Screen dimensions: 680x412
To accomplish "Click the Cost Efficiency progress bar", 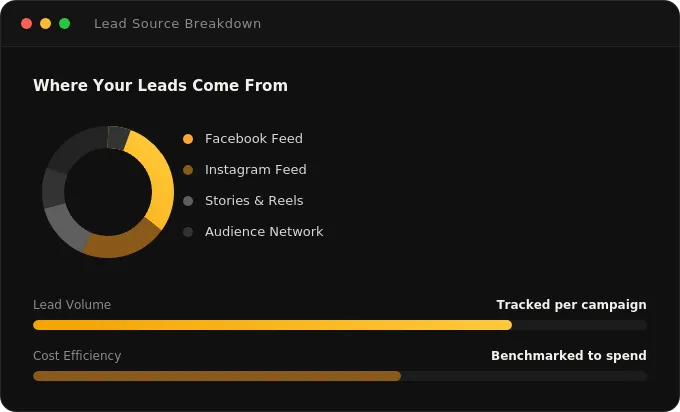I will [340, 376].
